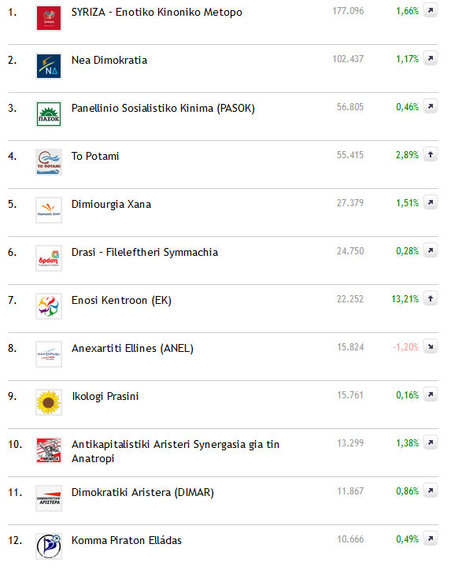Click the trend arrow beside 0,49%
Screen dimensions: 451x570
coord(431,538)
